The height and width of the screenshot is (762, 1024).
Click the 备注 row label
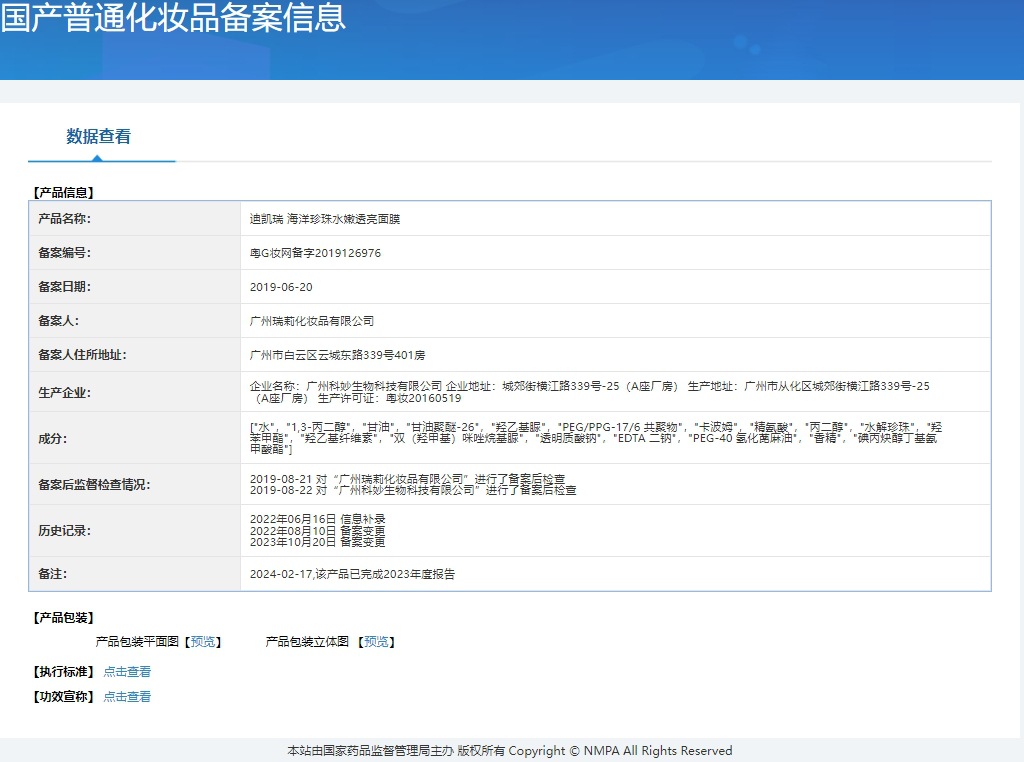pyautogui.click(x=52, y=574)
